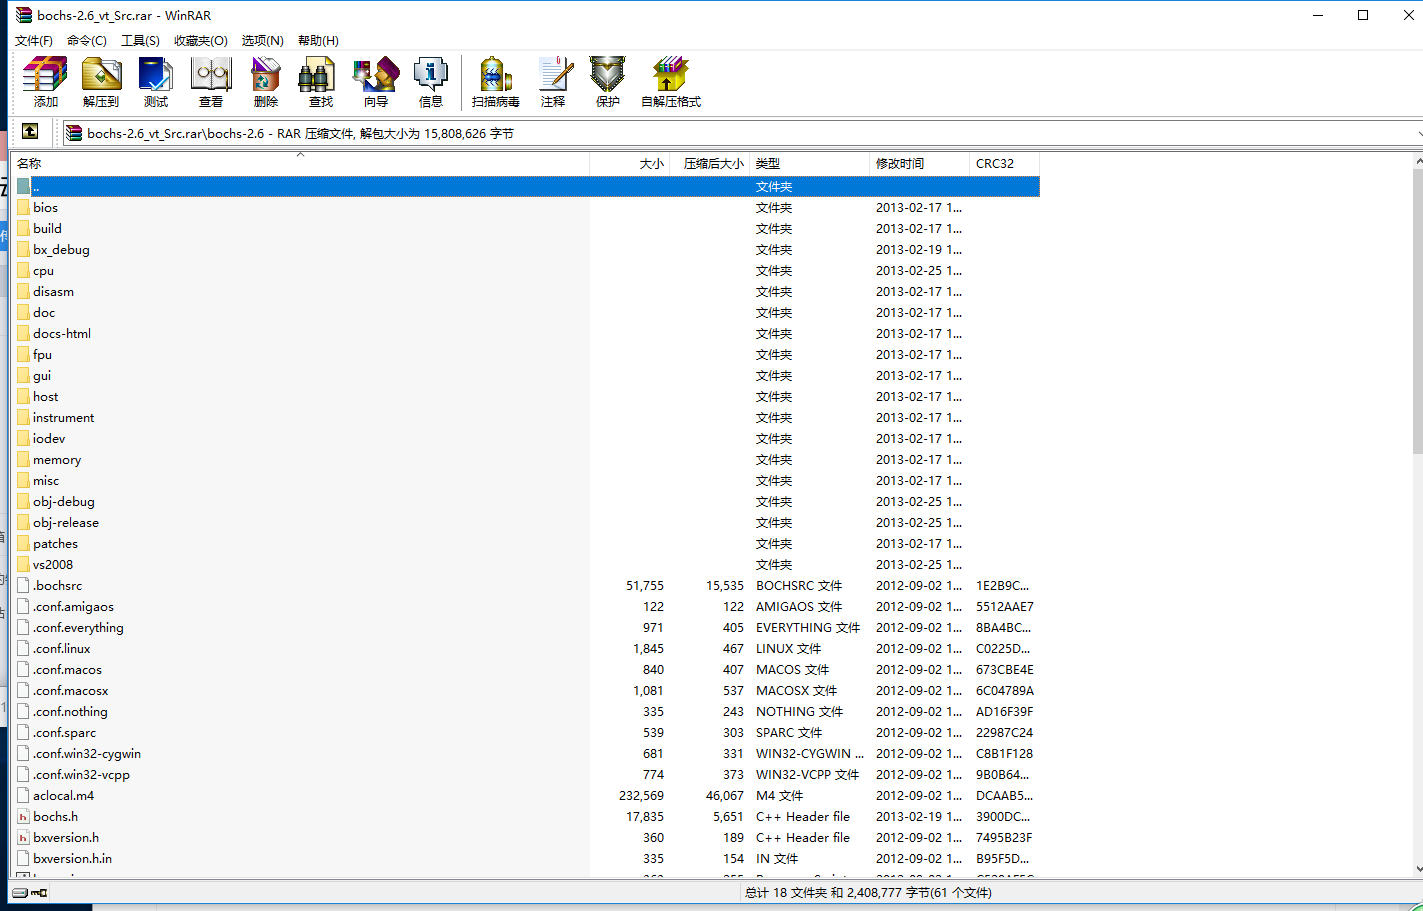Screen dimensions: 1423x911
Task: Open the Favorites (收藏夹) menu
Action: (x=201, y=41)
